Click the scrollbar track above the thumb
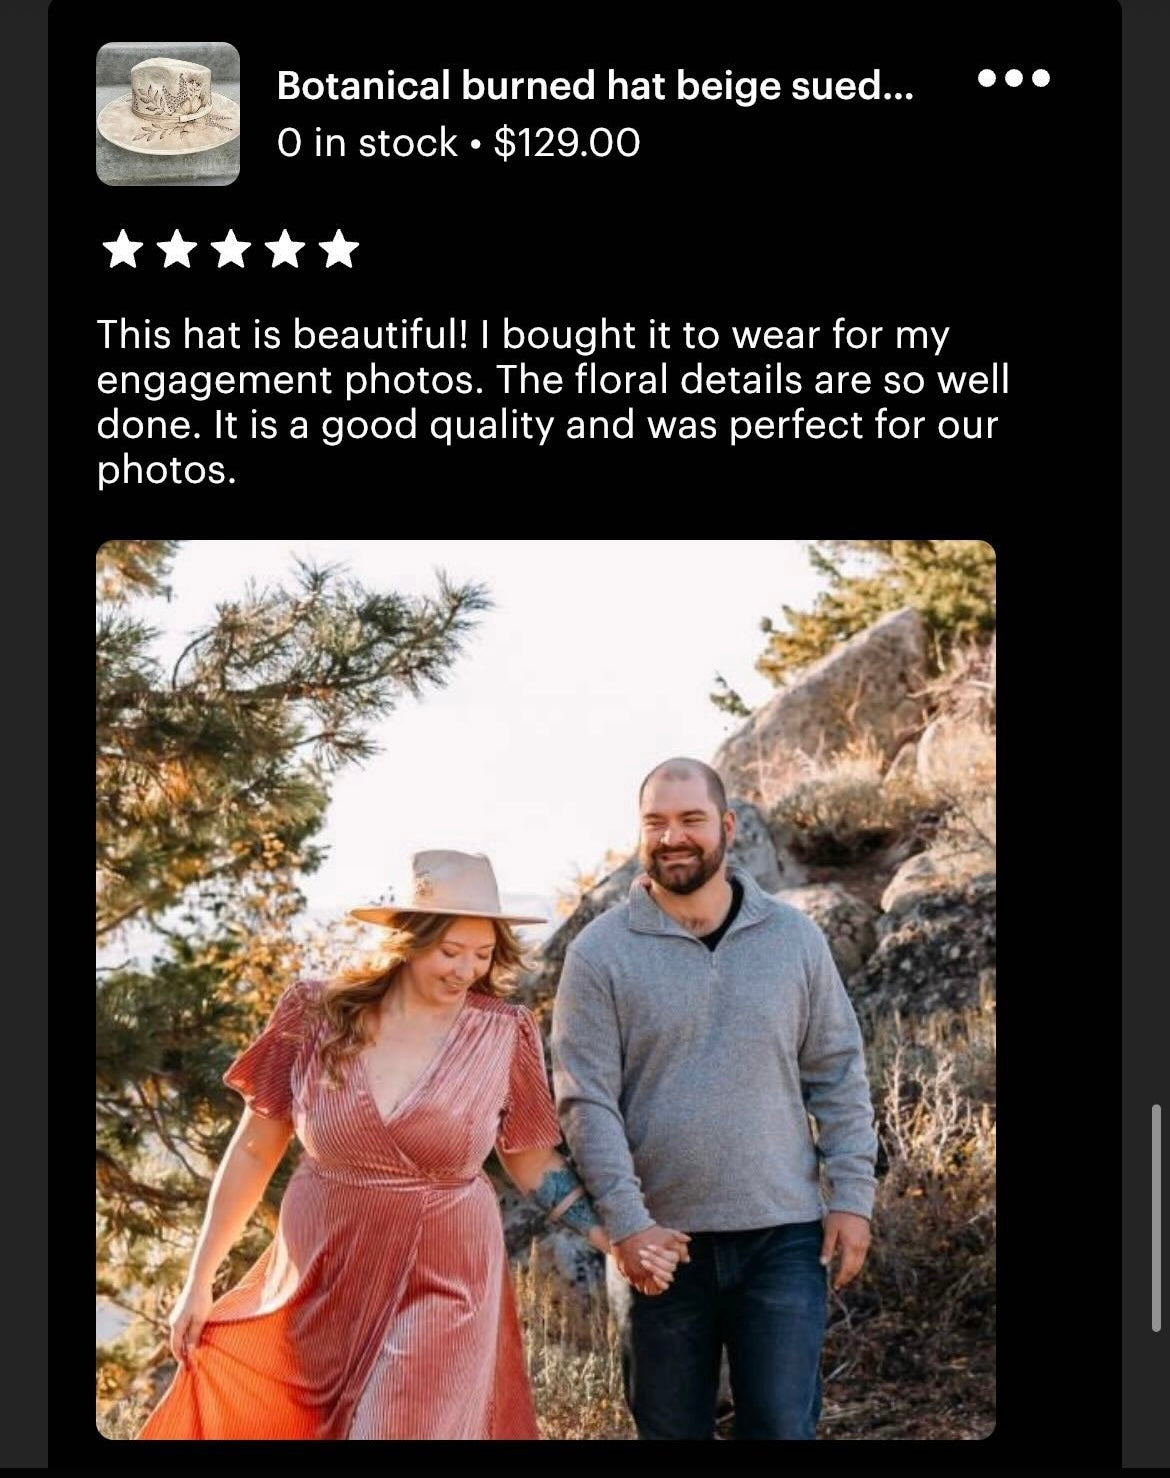1170x1478 pixels. 1157,550
